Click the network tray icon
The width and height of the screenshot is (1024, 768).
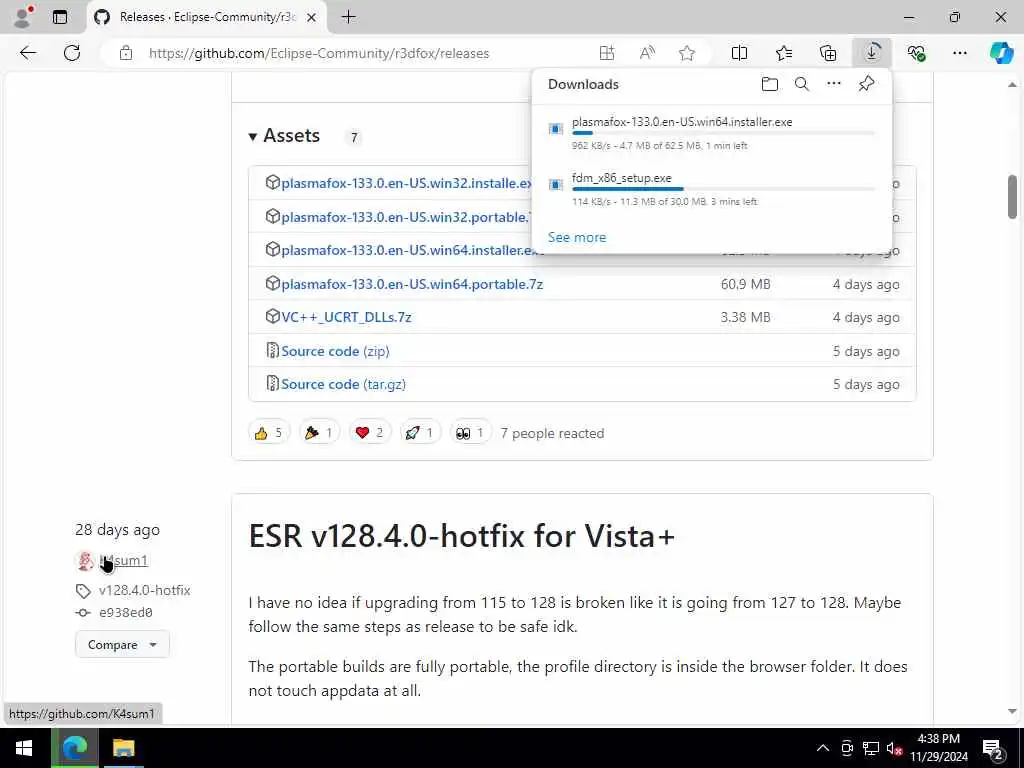(871, 748)
